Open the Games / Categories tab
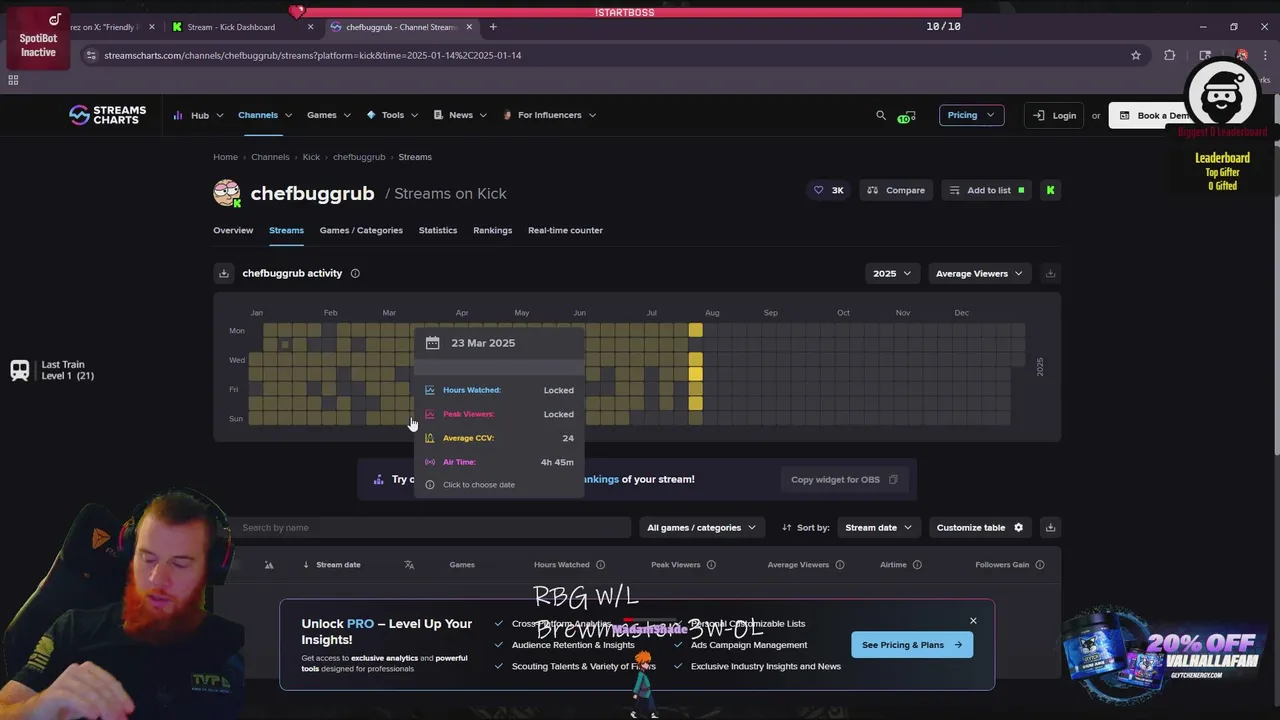Screen dimensions: 1280x720 pyautogui.click(x=361, y=230)
